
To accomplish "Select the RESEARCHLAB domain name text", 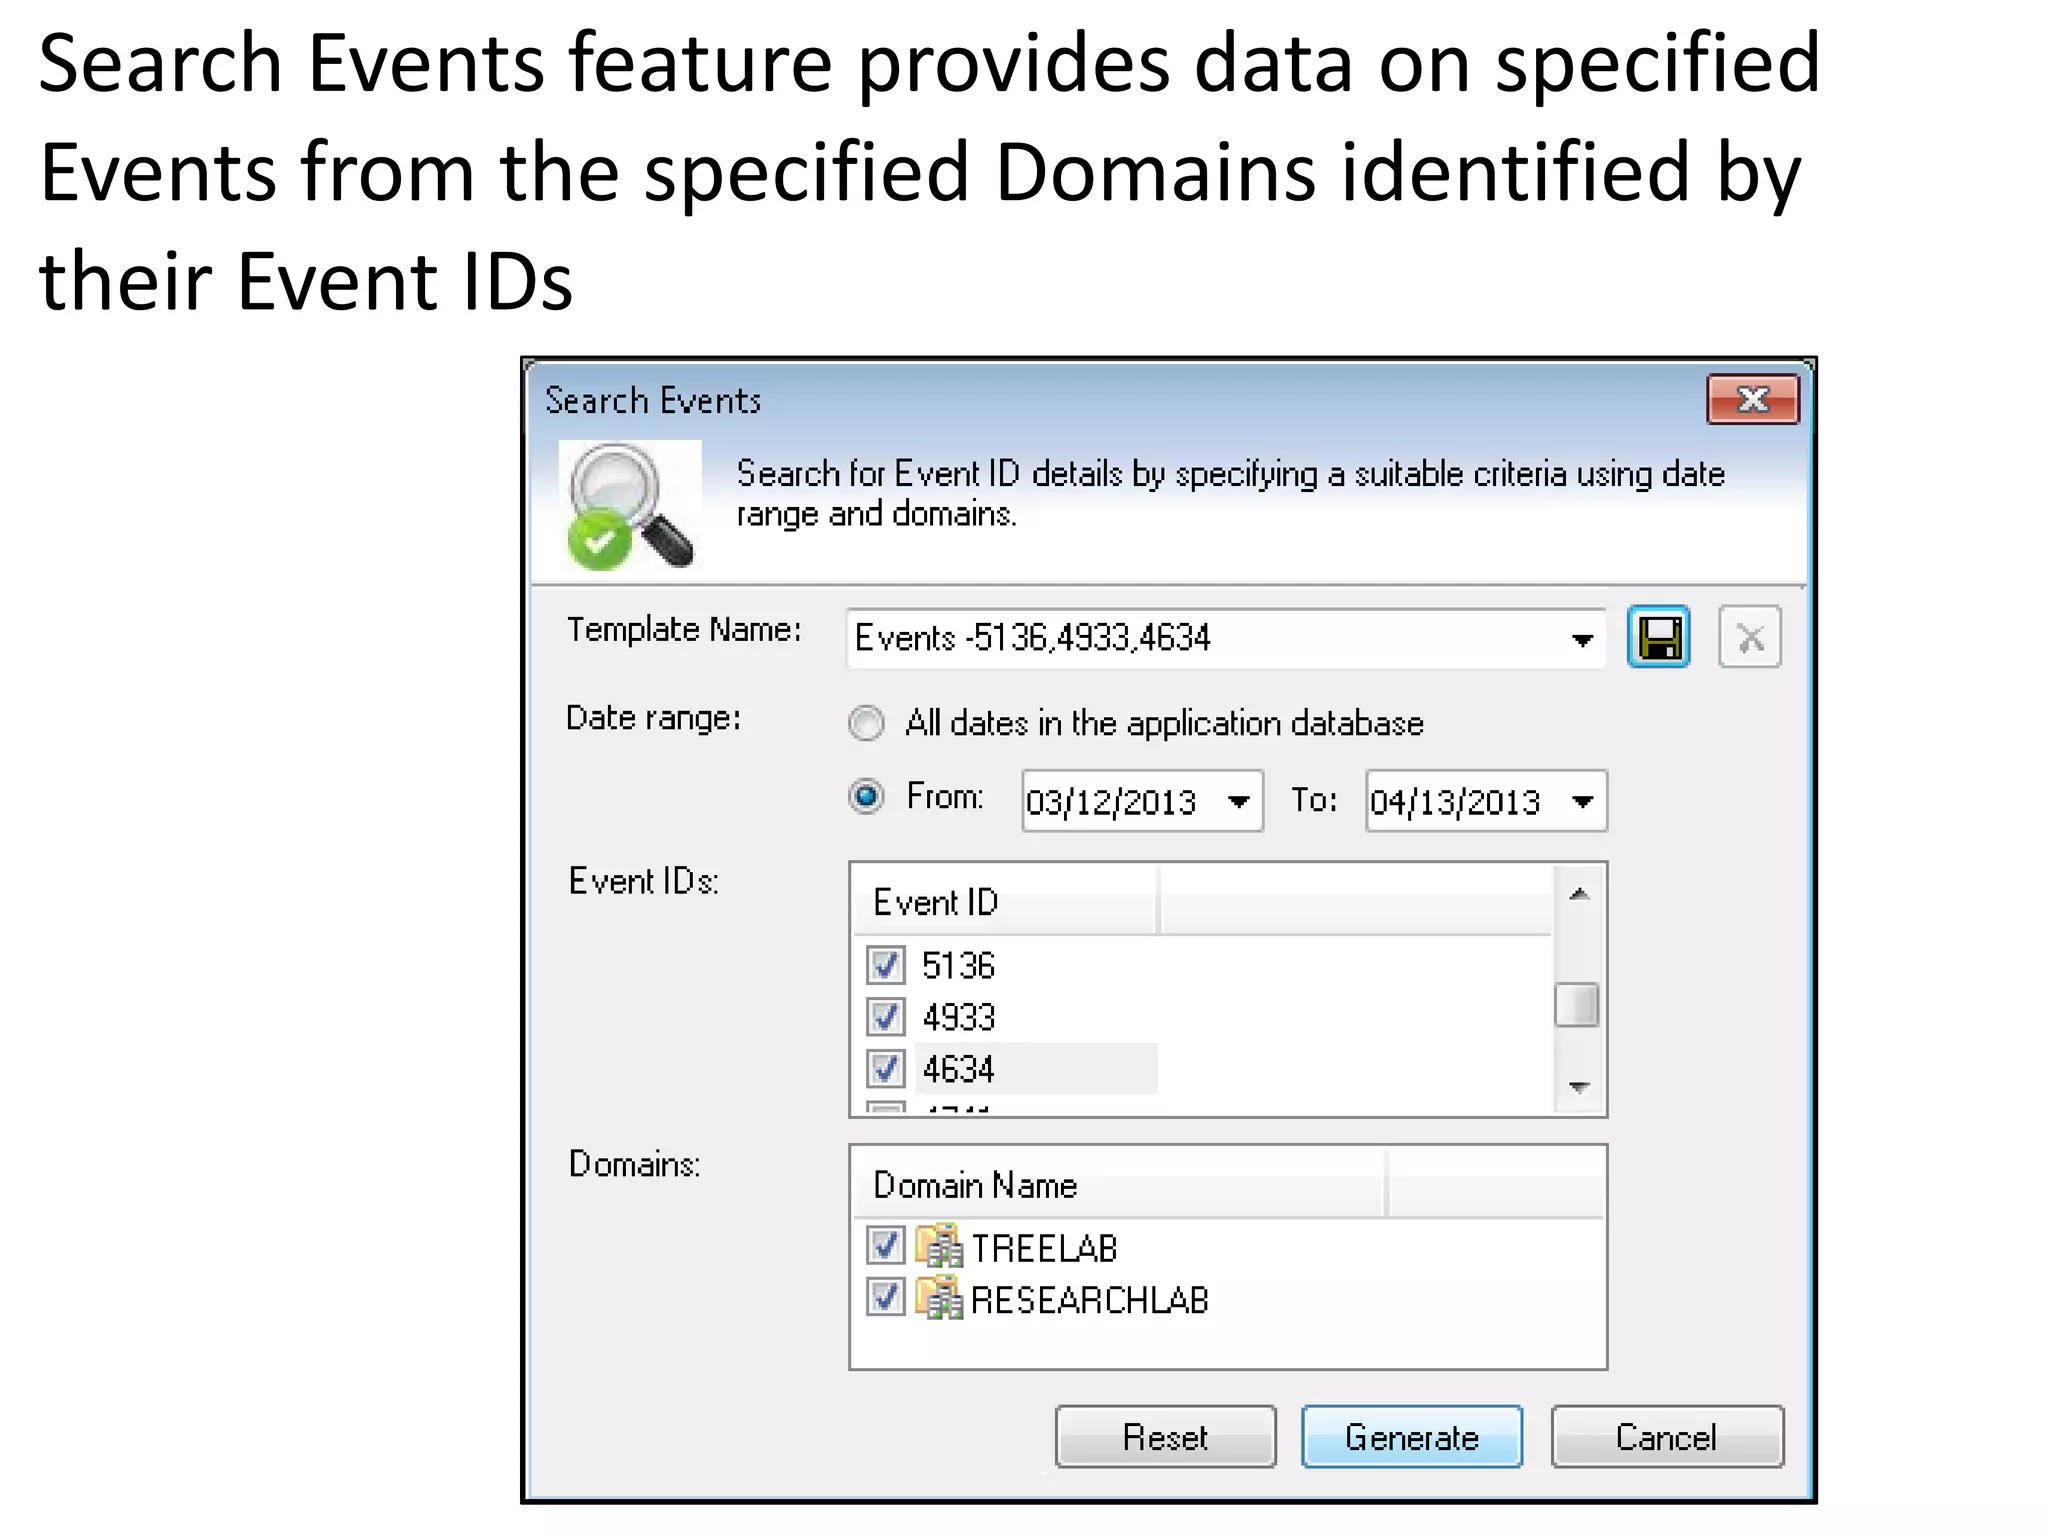I will point(1090,1300).
